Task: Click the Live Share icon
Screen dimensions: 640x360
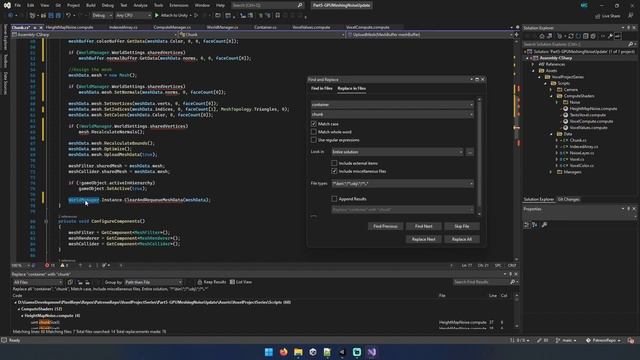Action: click(598, 16)
